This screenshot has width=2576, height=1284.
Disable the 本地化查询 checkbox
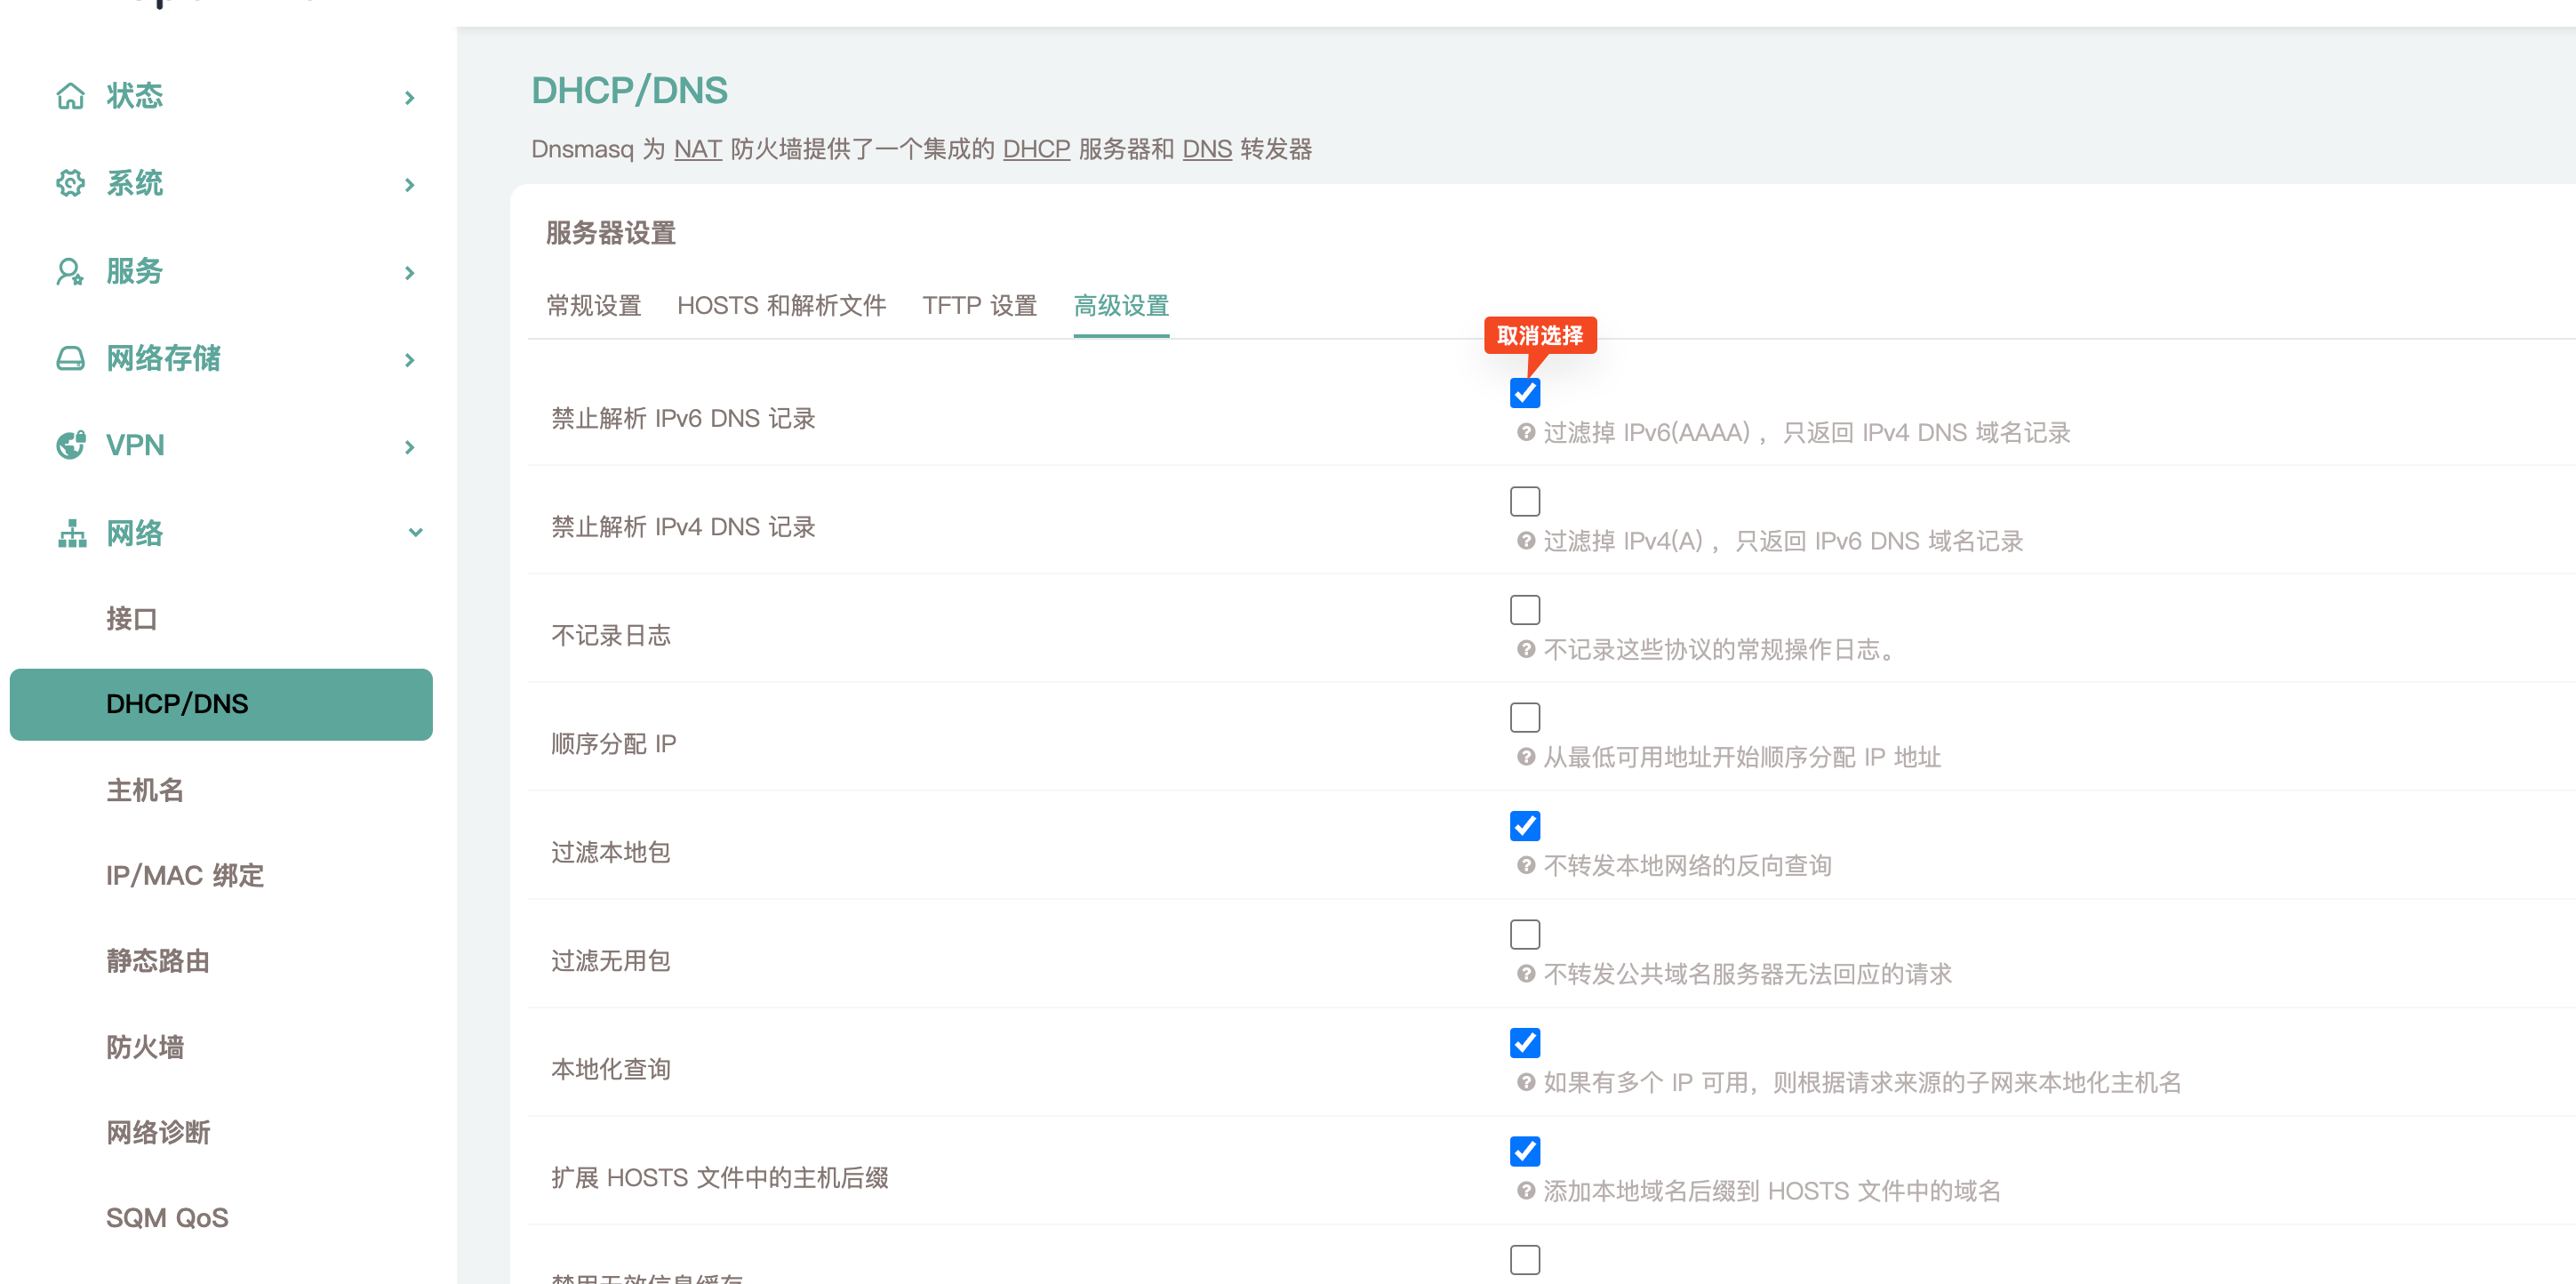coord(1525,1043)
